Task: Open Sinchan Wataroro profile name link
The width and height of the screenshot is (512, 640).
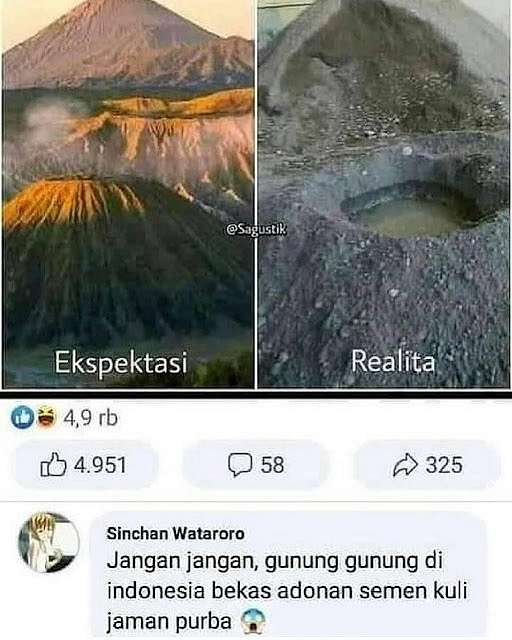Action: tap(176, 533)
